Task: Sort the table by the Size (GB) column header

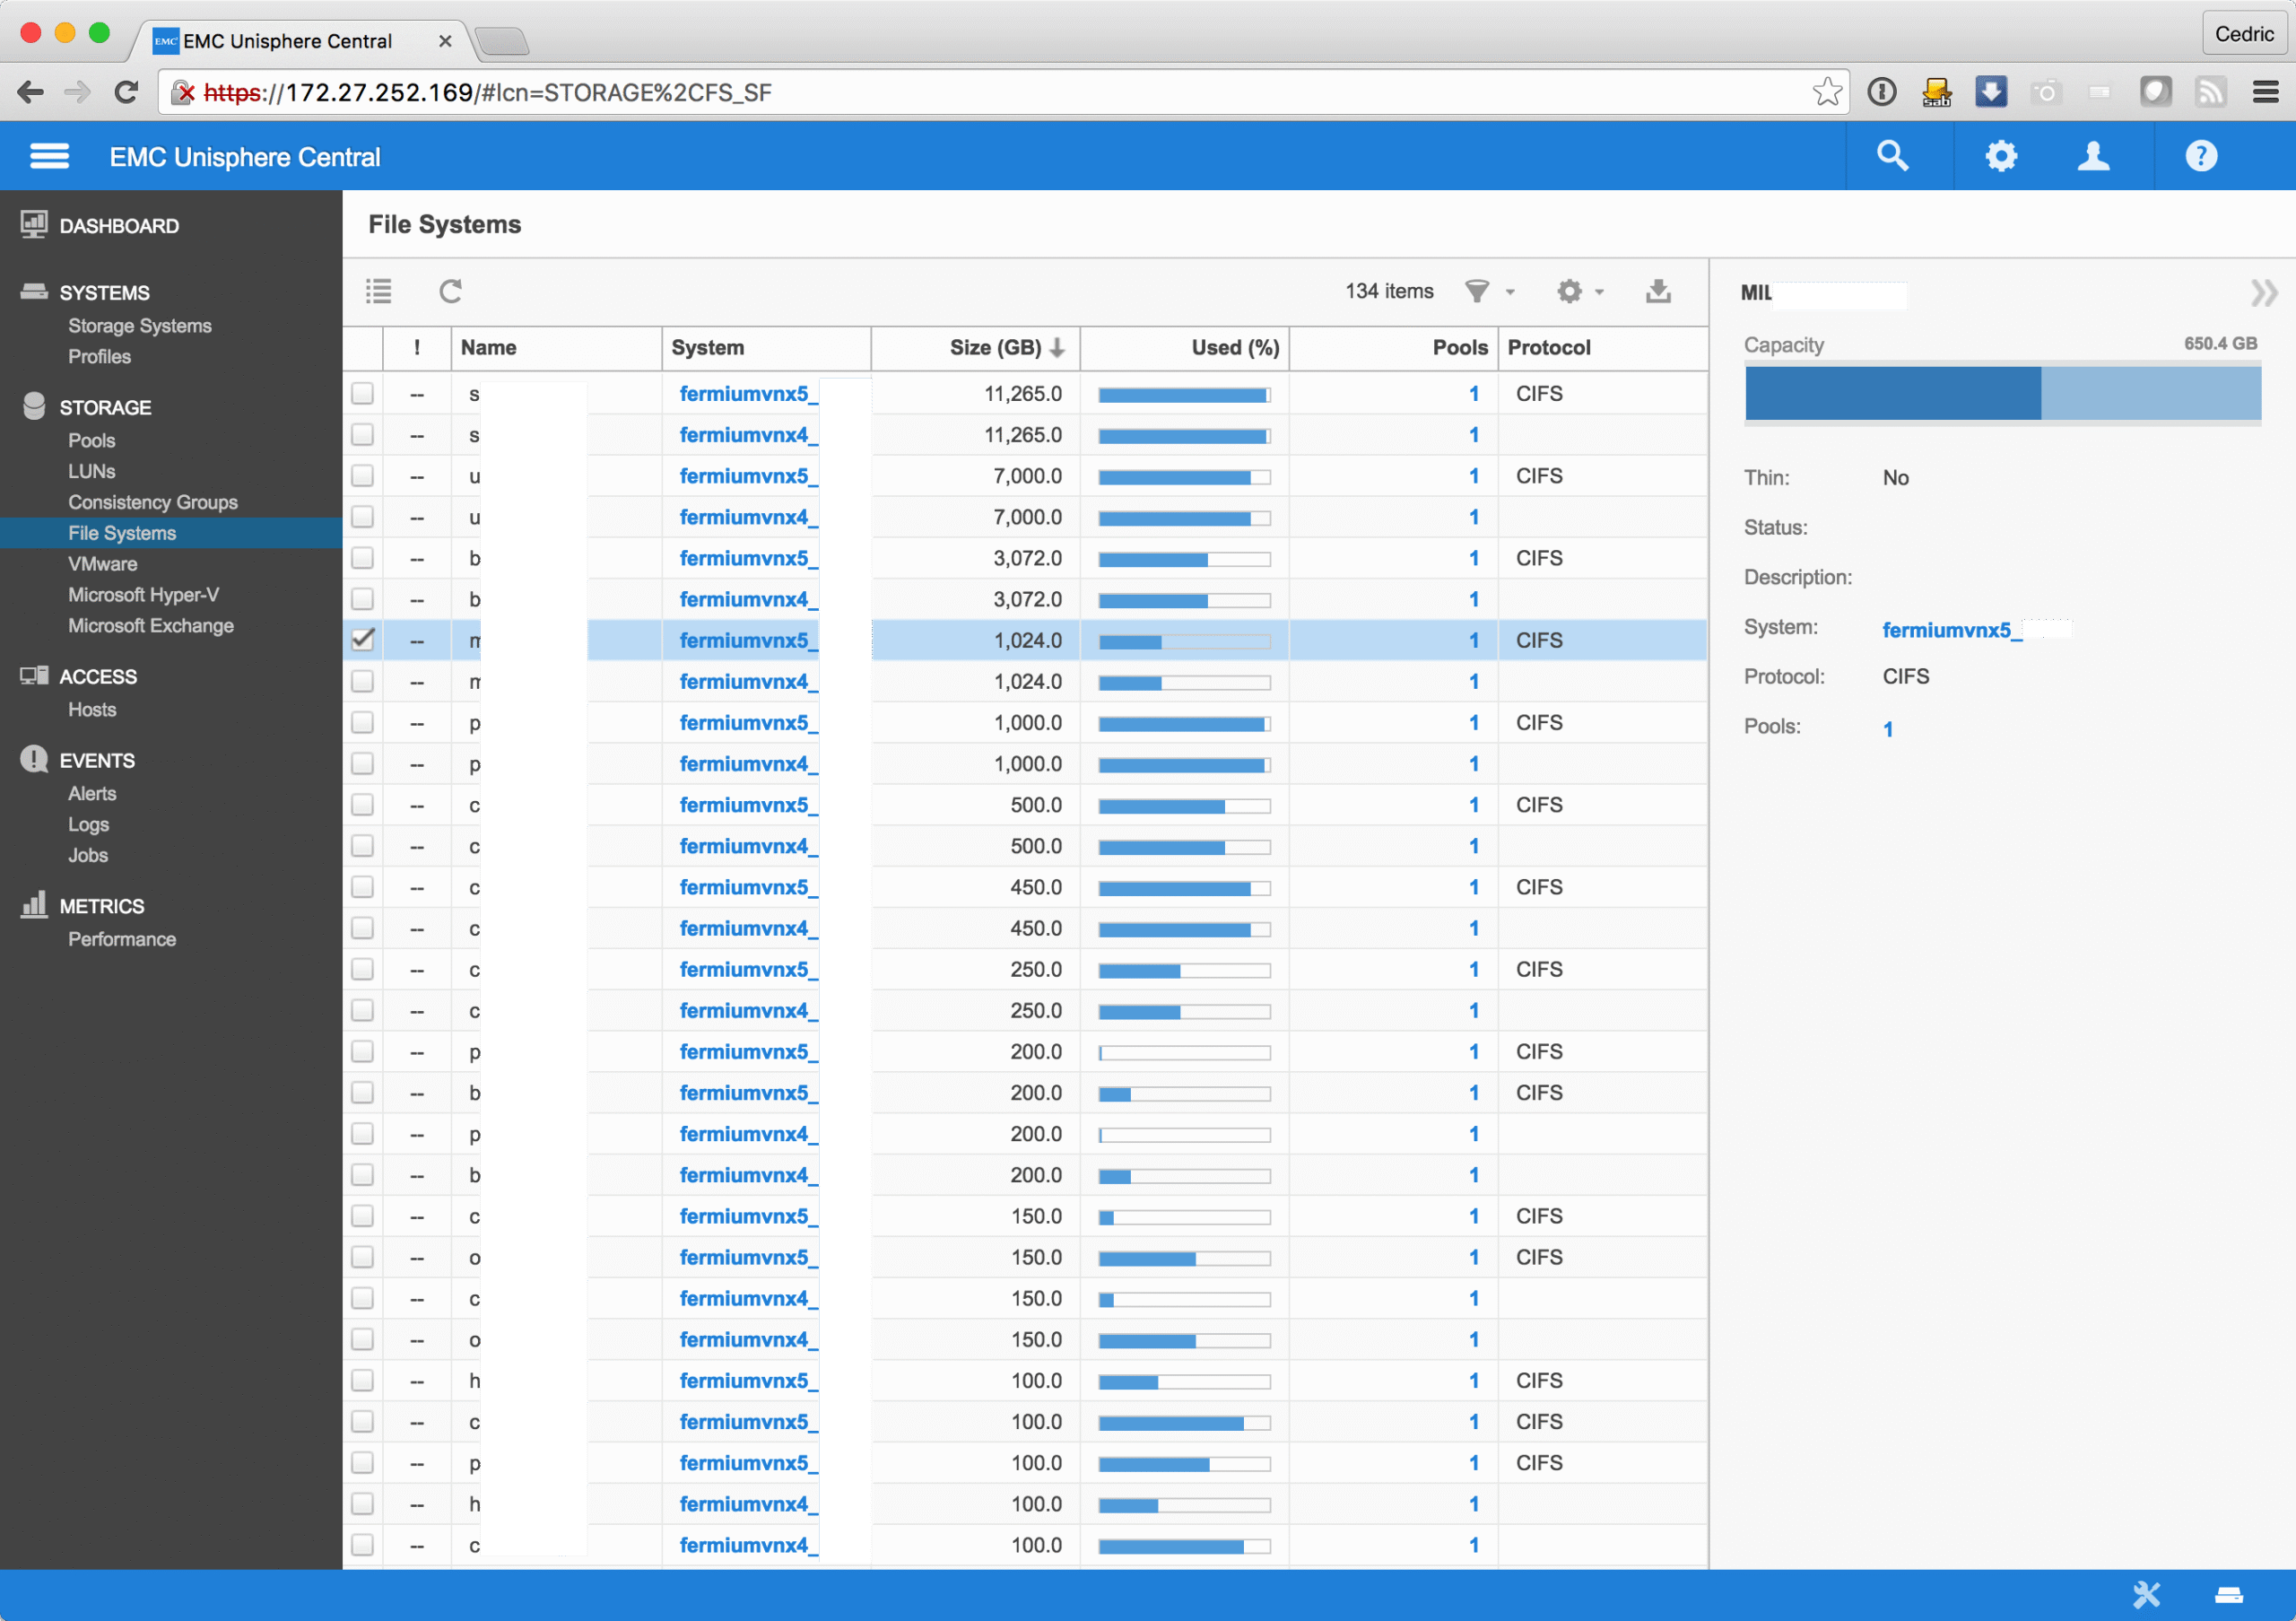Action: pos(995,347)
